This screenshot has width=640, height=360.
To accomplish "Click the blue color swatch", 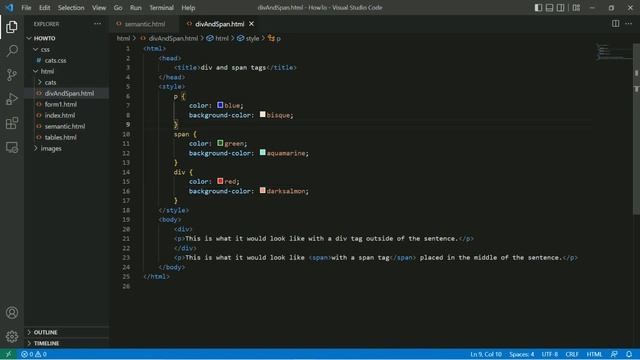I will pyautogui.click(x=220, y=105).
